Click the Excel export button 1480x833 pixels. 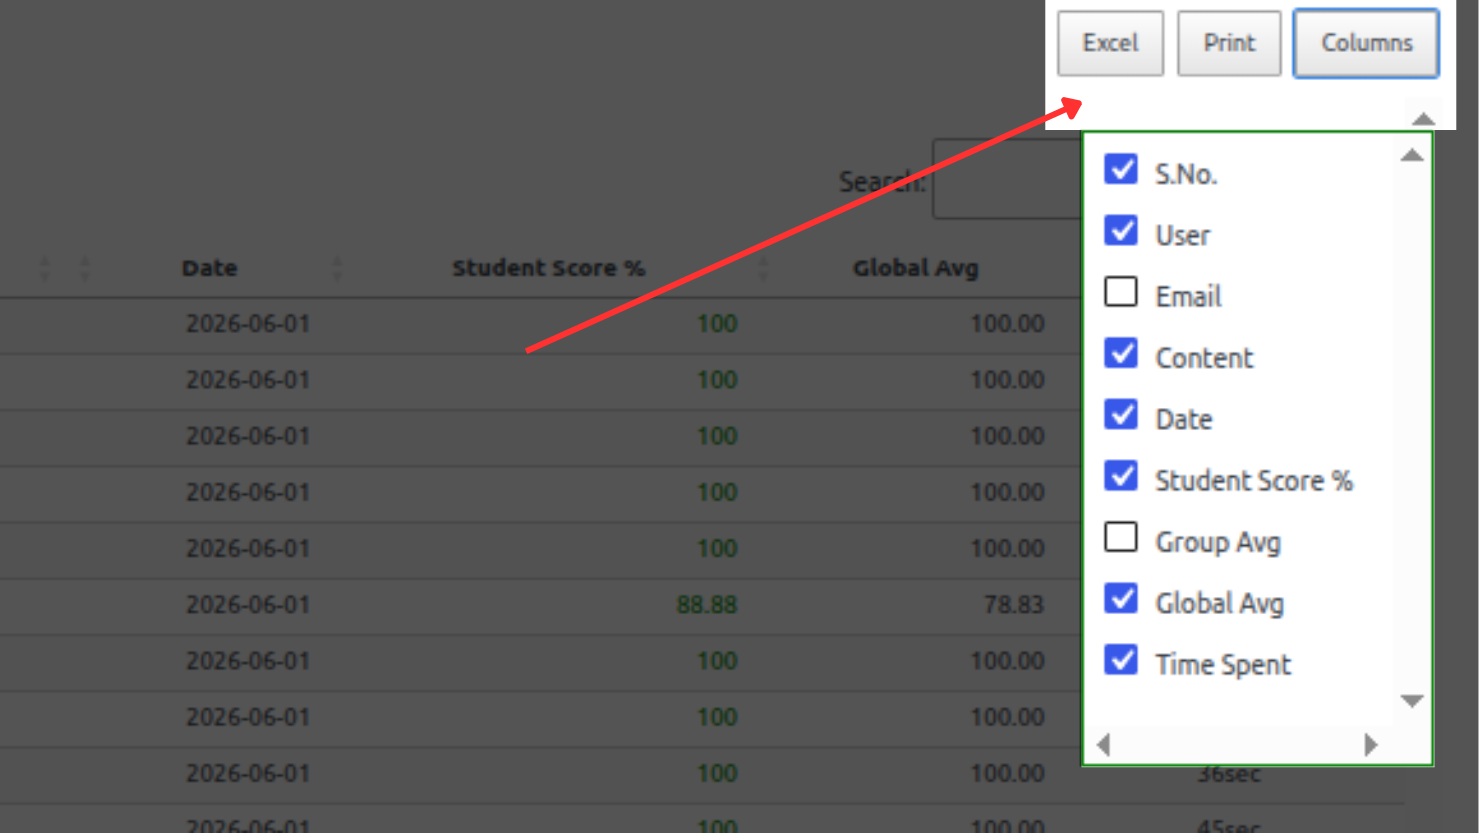click(1110, 43)
